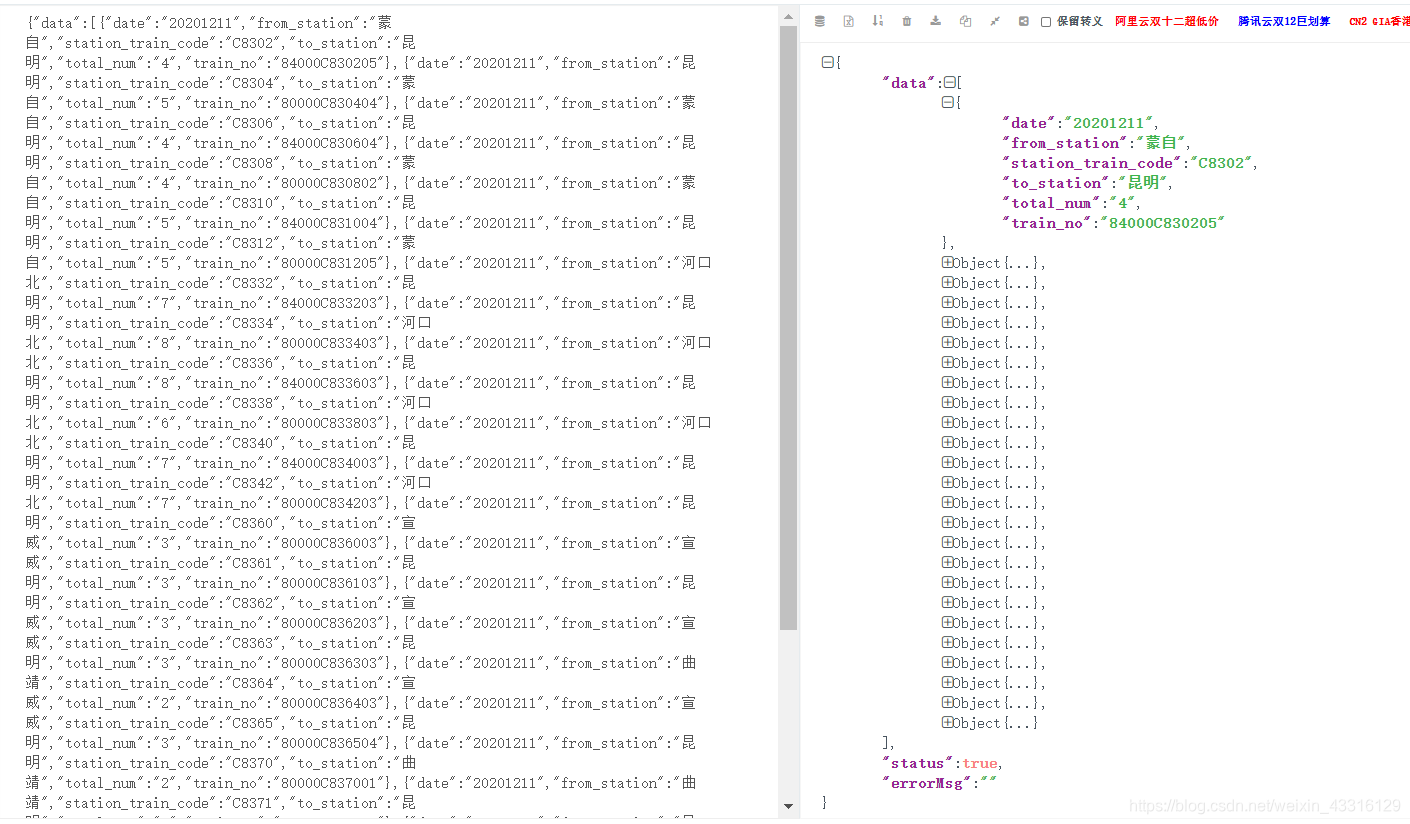Expand the first collapsed Object{...} node

pos(947,263)
